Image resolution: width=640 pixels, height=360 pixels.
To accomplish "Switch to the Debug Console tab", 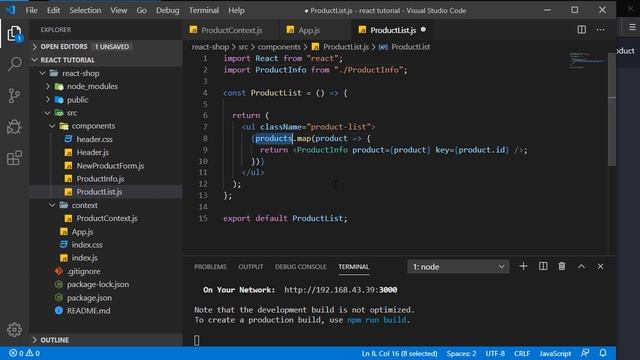I will click(300, 267).
